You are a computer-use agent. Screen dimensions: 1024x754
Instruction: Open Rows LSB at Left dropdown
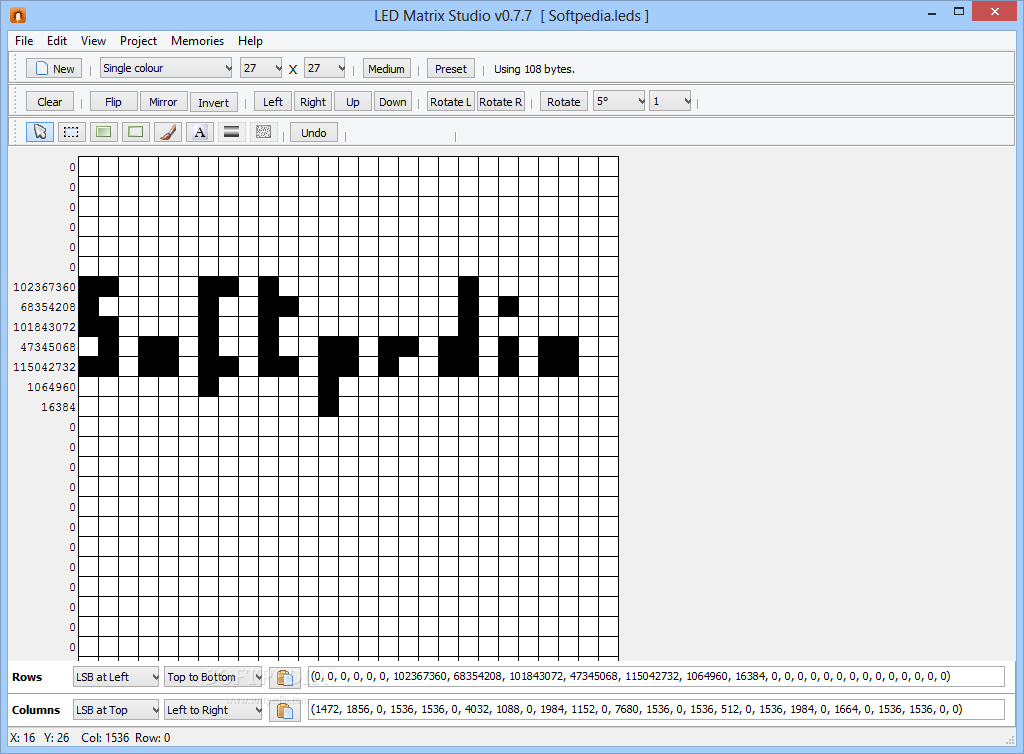click(116, 677)
